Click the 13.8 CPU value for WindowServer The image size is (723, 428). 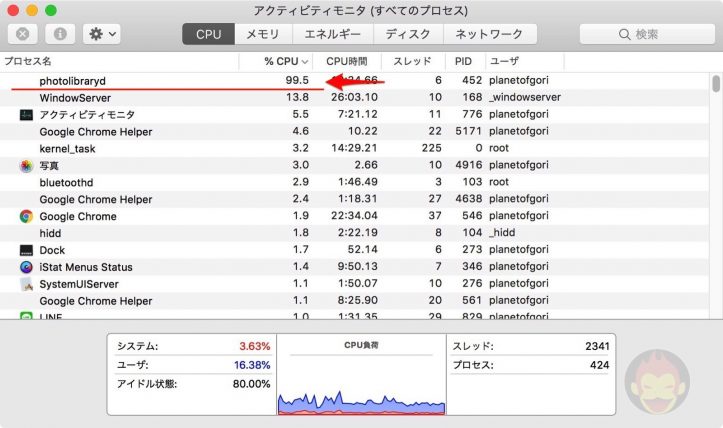click(x=297, y=97)
